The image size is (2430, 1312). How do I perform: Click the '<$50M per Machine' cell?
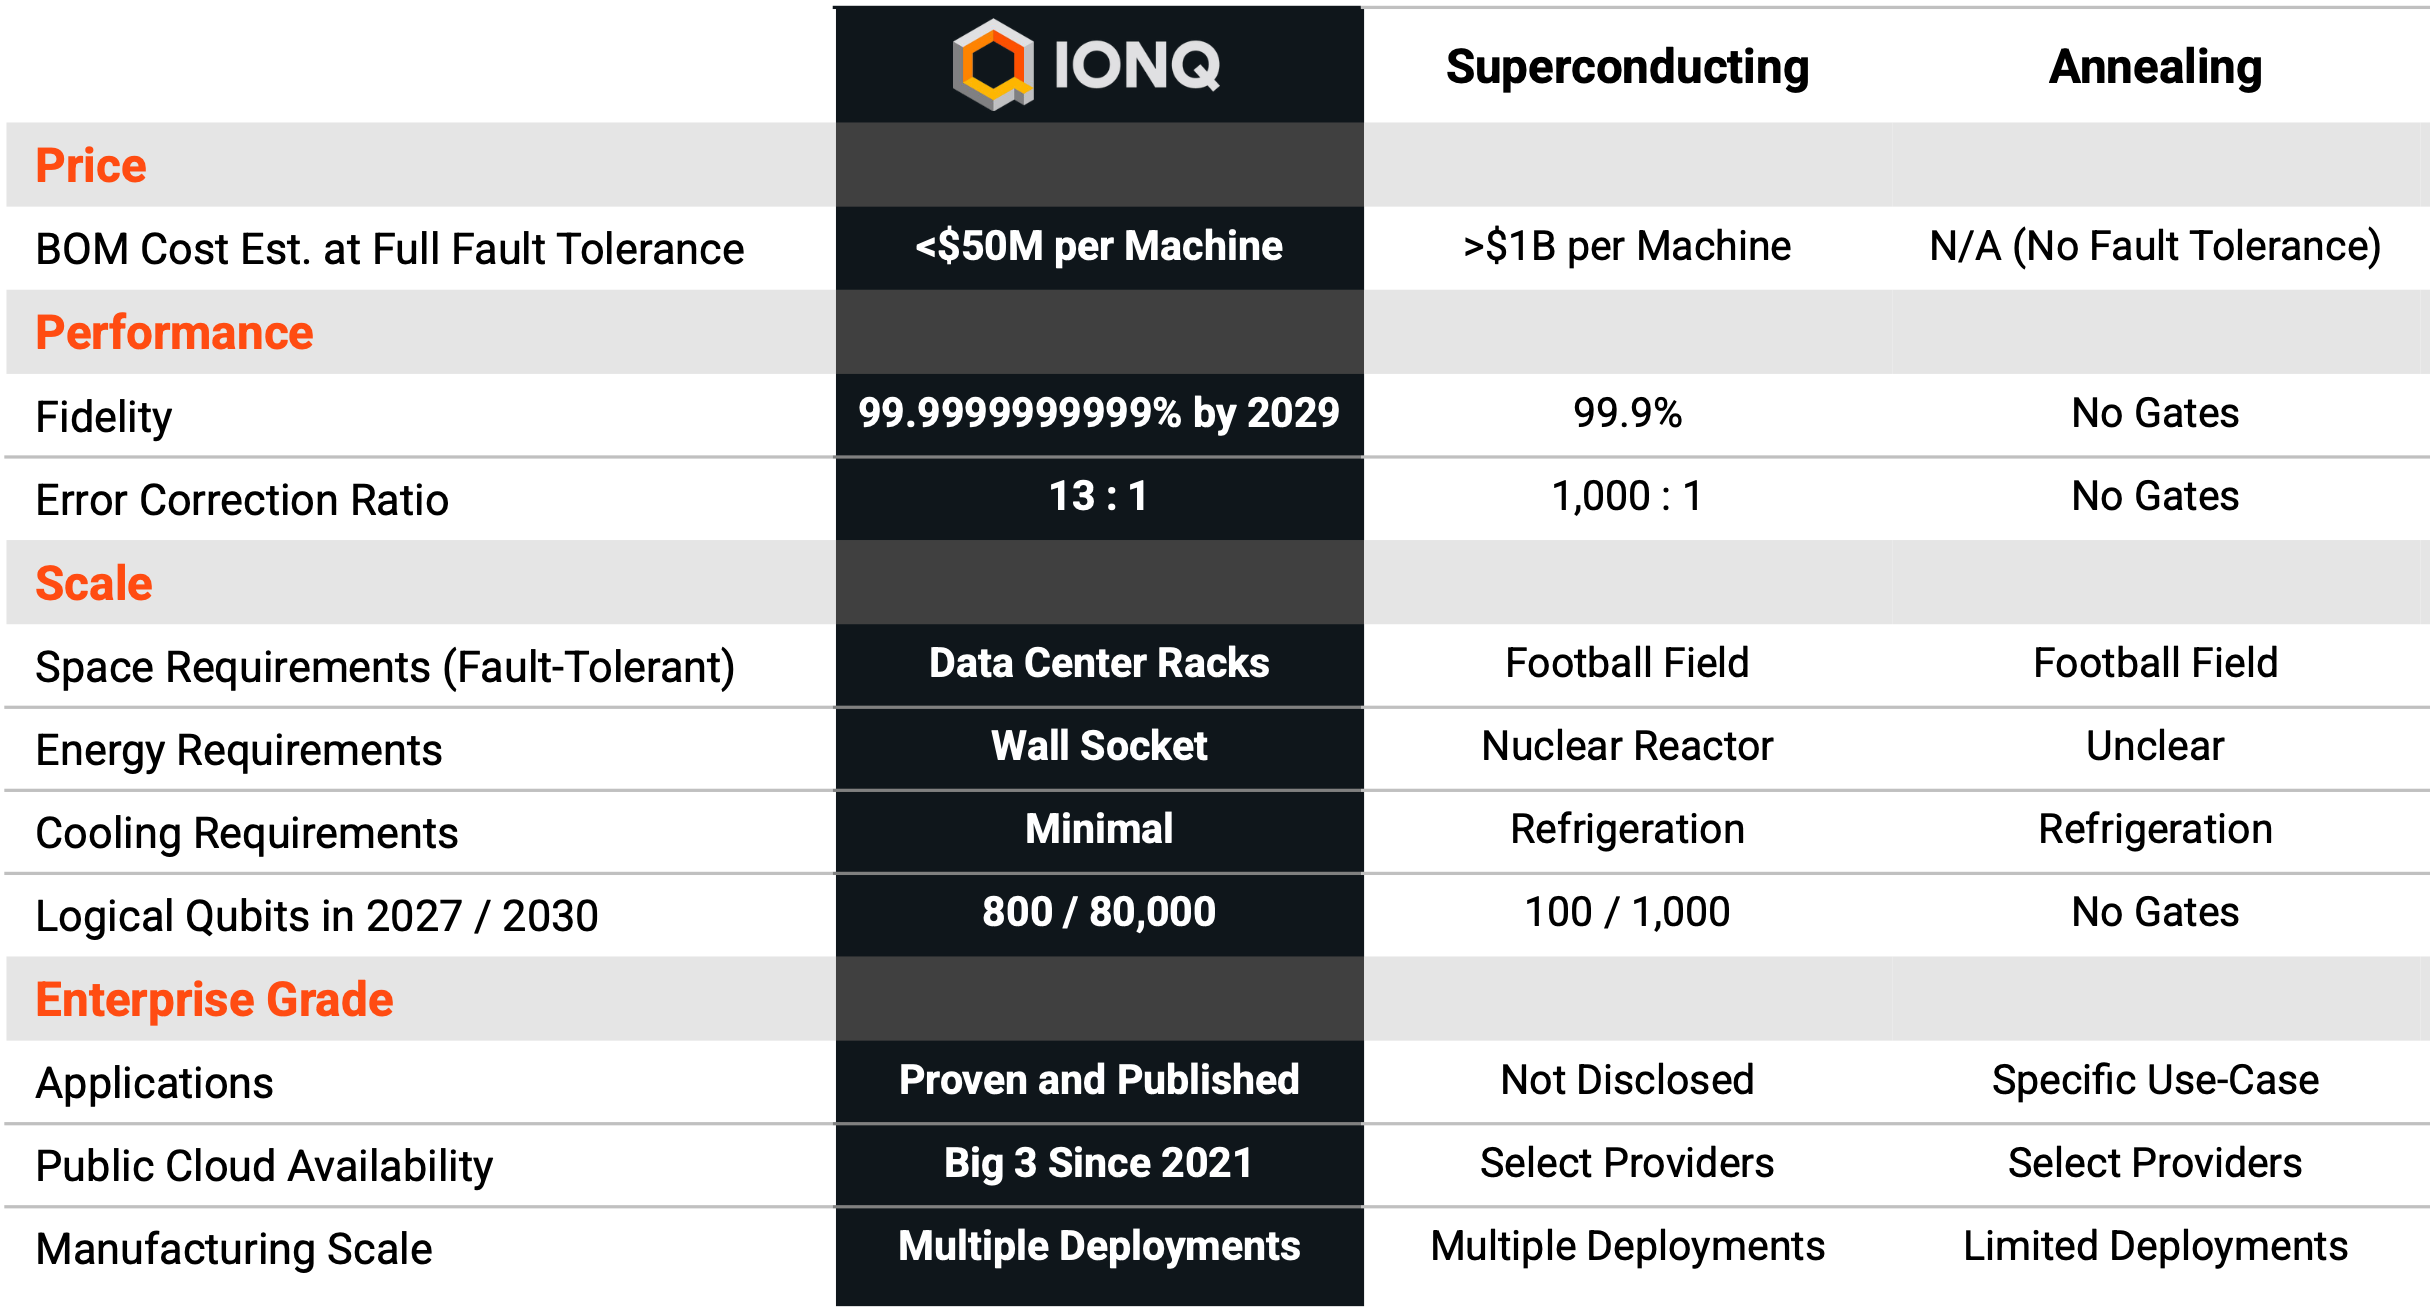tap(1098, 246)
